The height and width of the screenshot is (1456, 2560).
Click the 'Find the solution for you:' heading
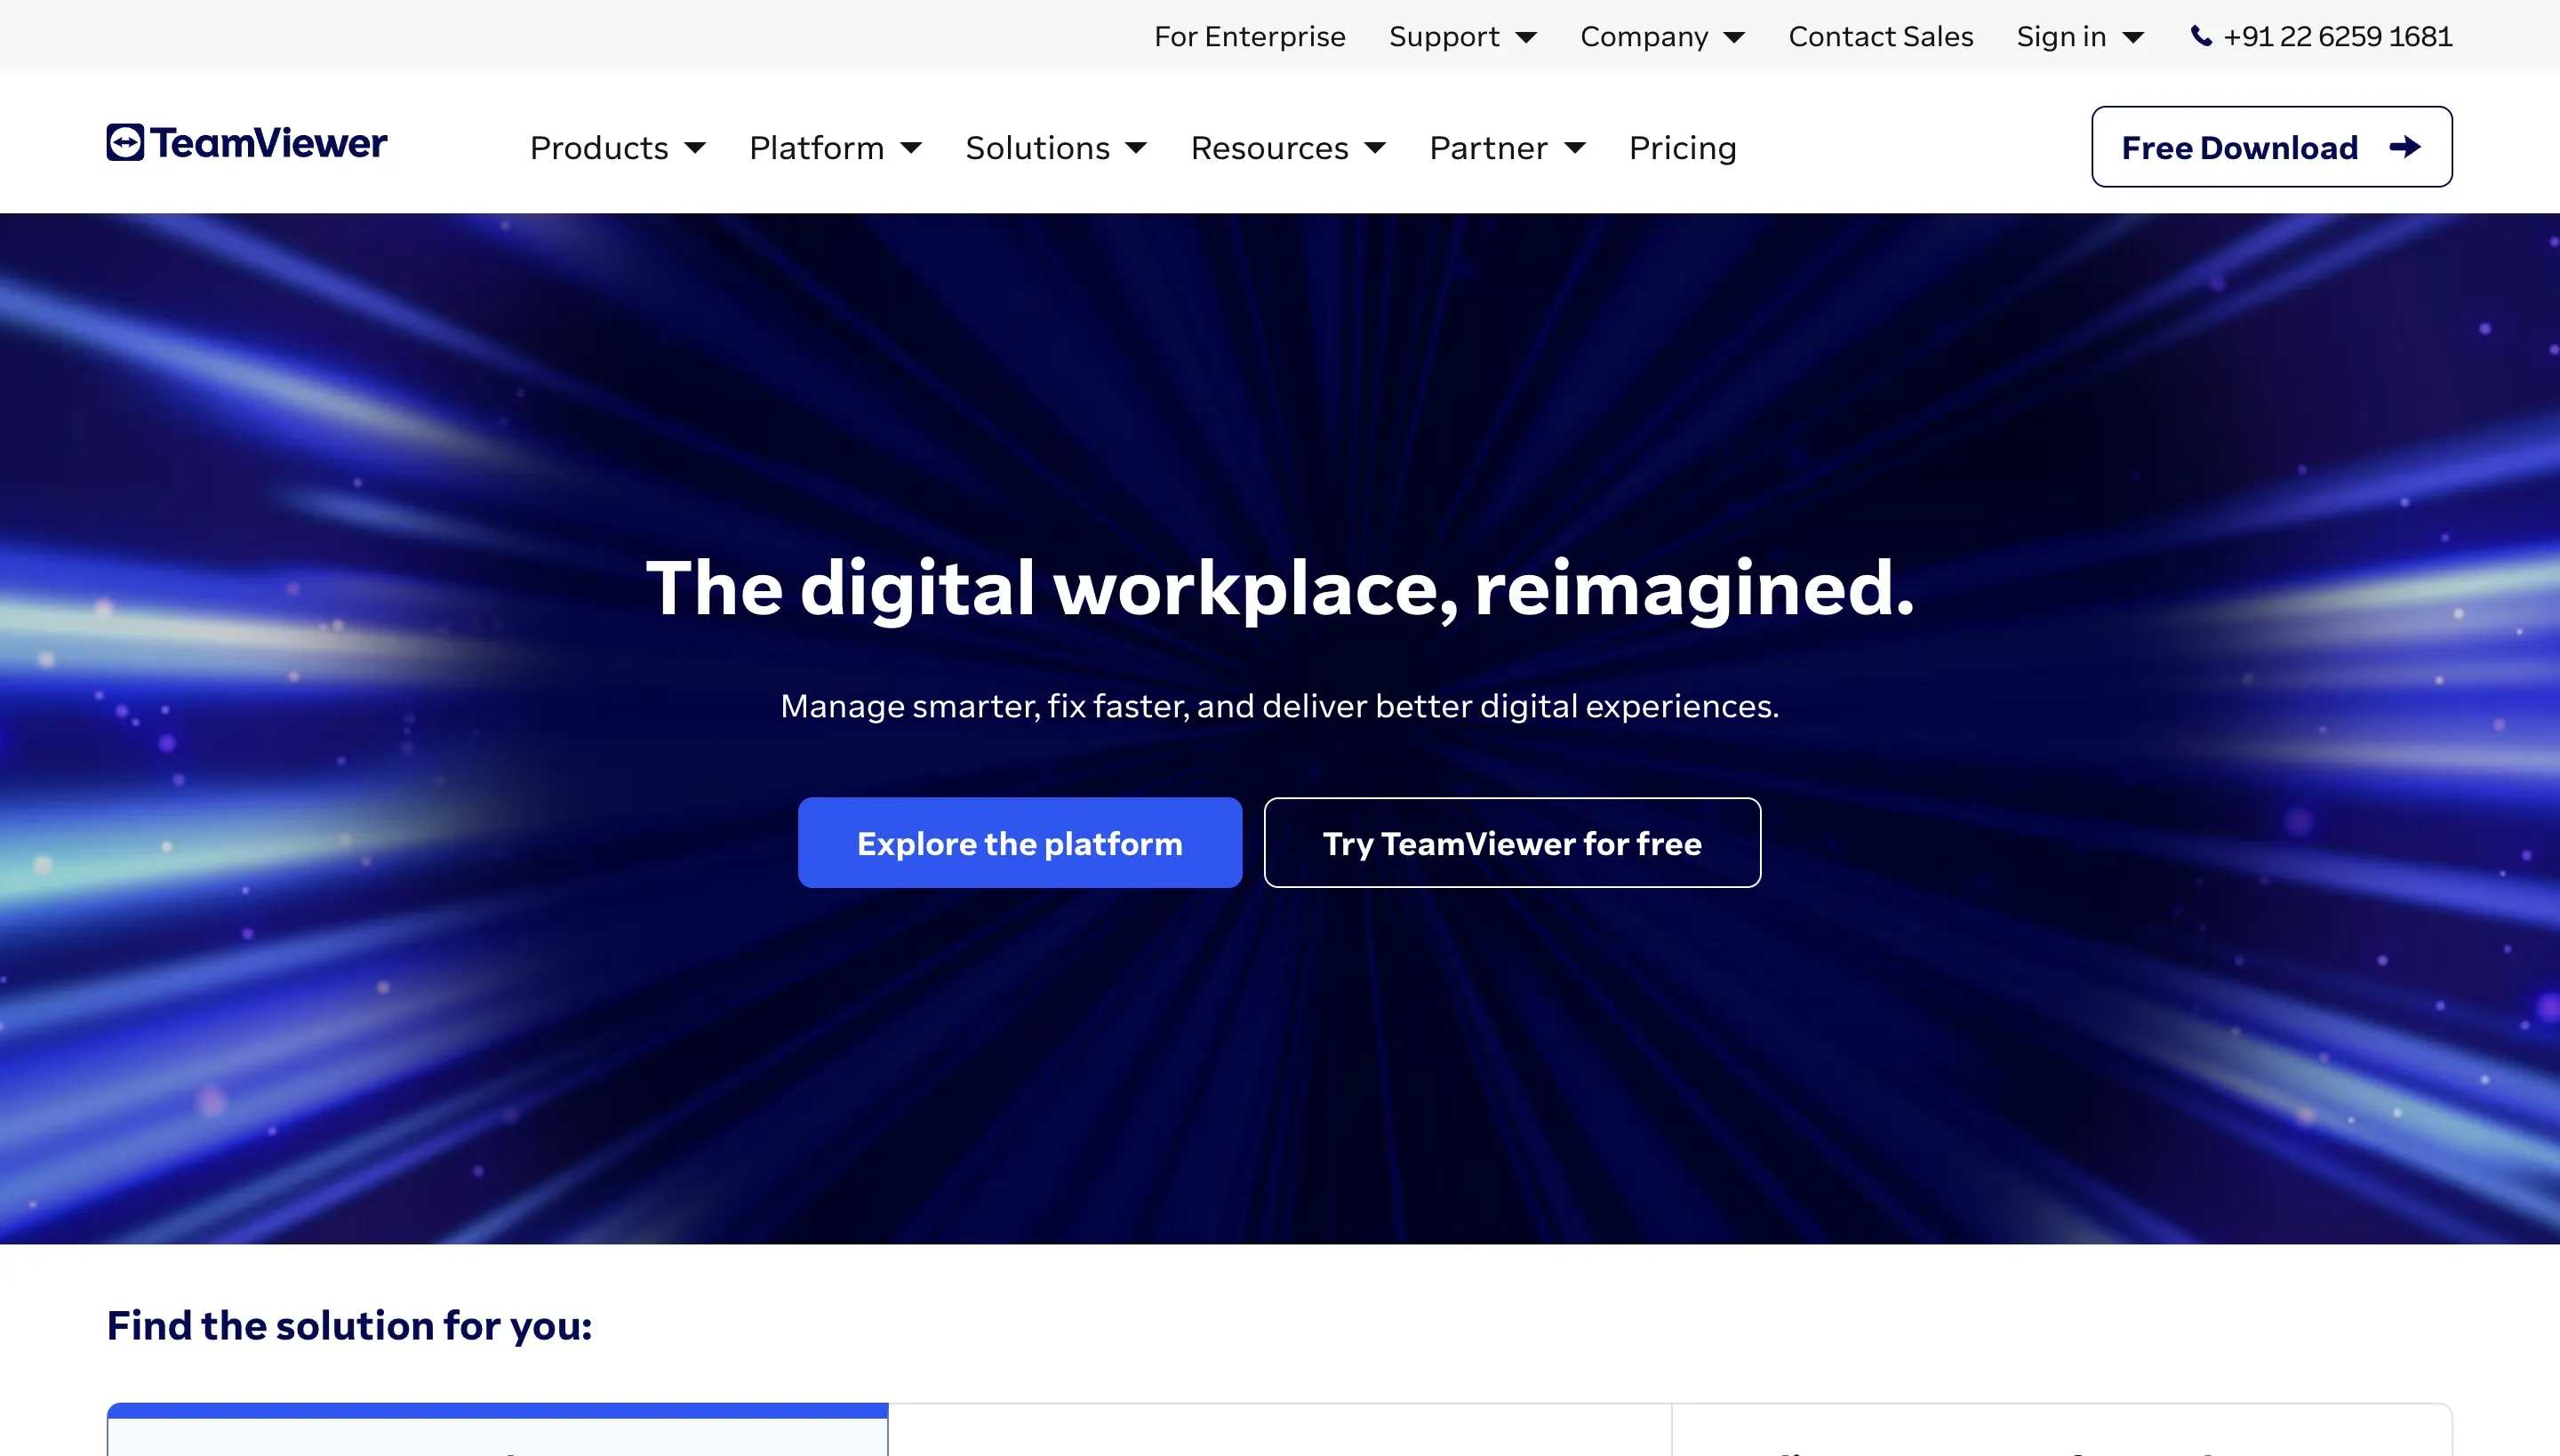[349, 1326]
